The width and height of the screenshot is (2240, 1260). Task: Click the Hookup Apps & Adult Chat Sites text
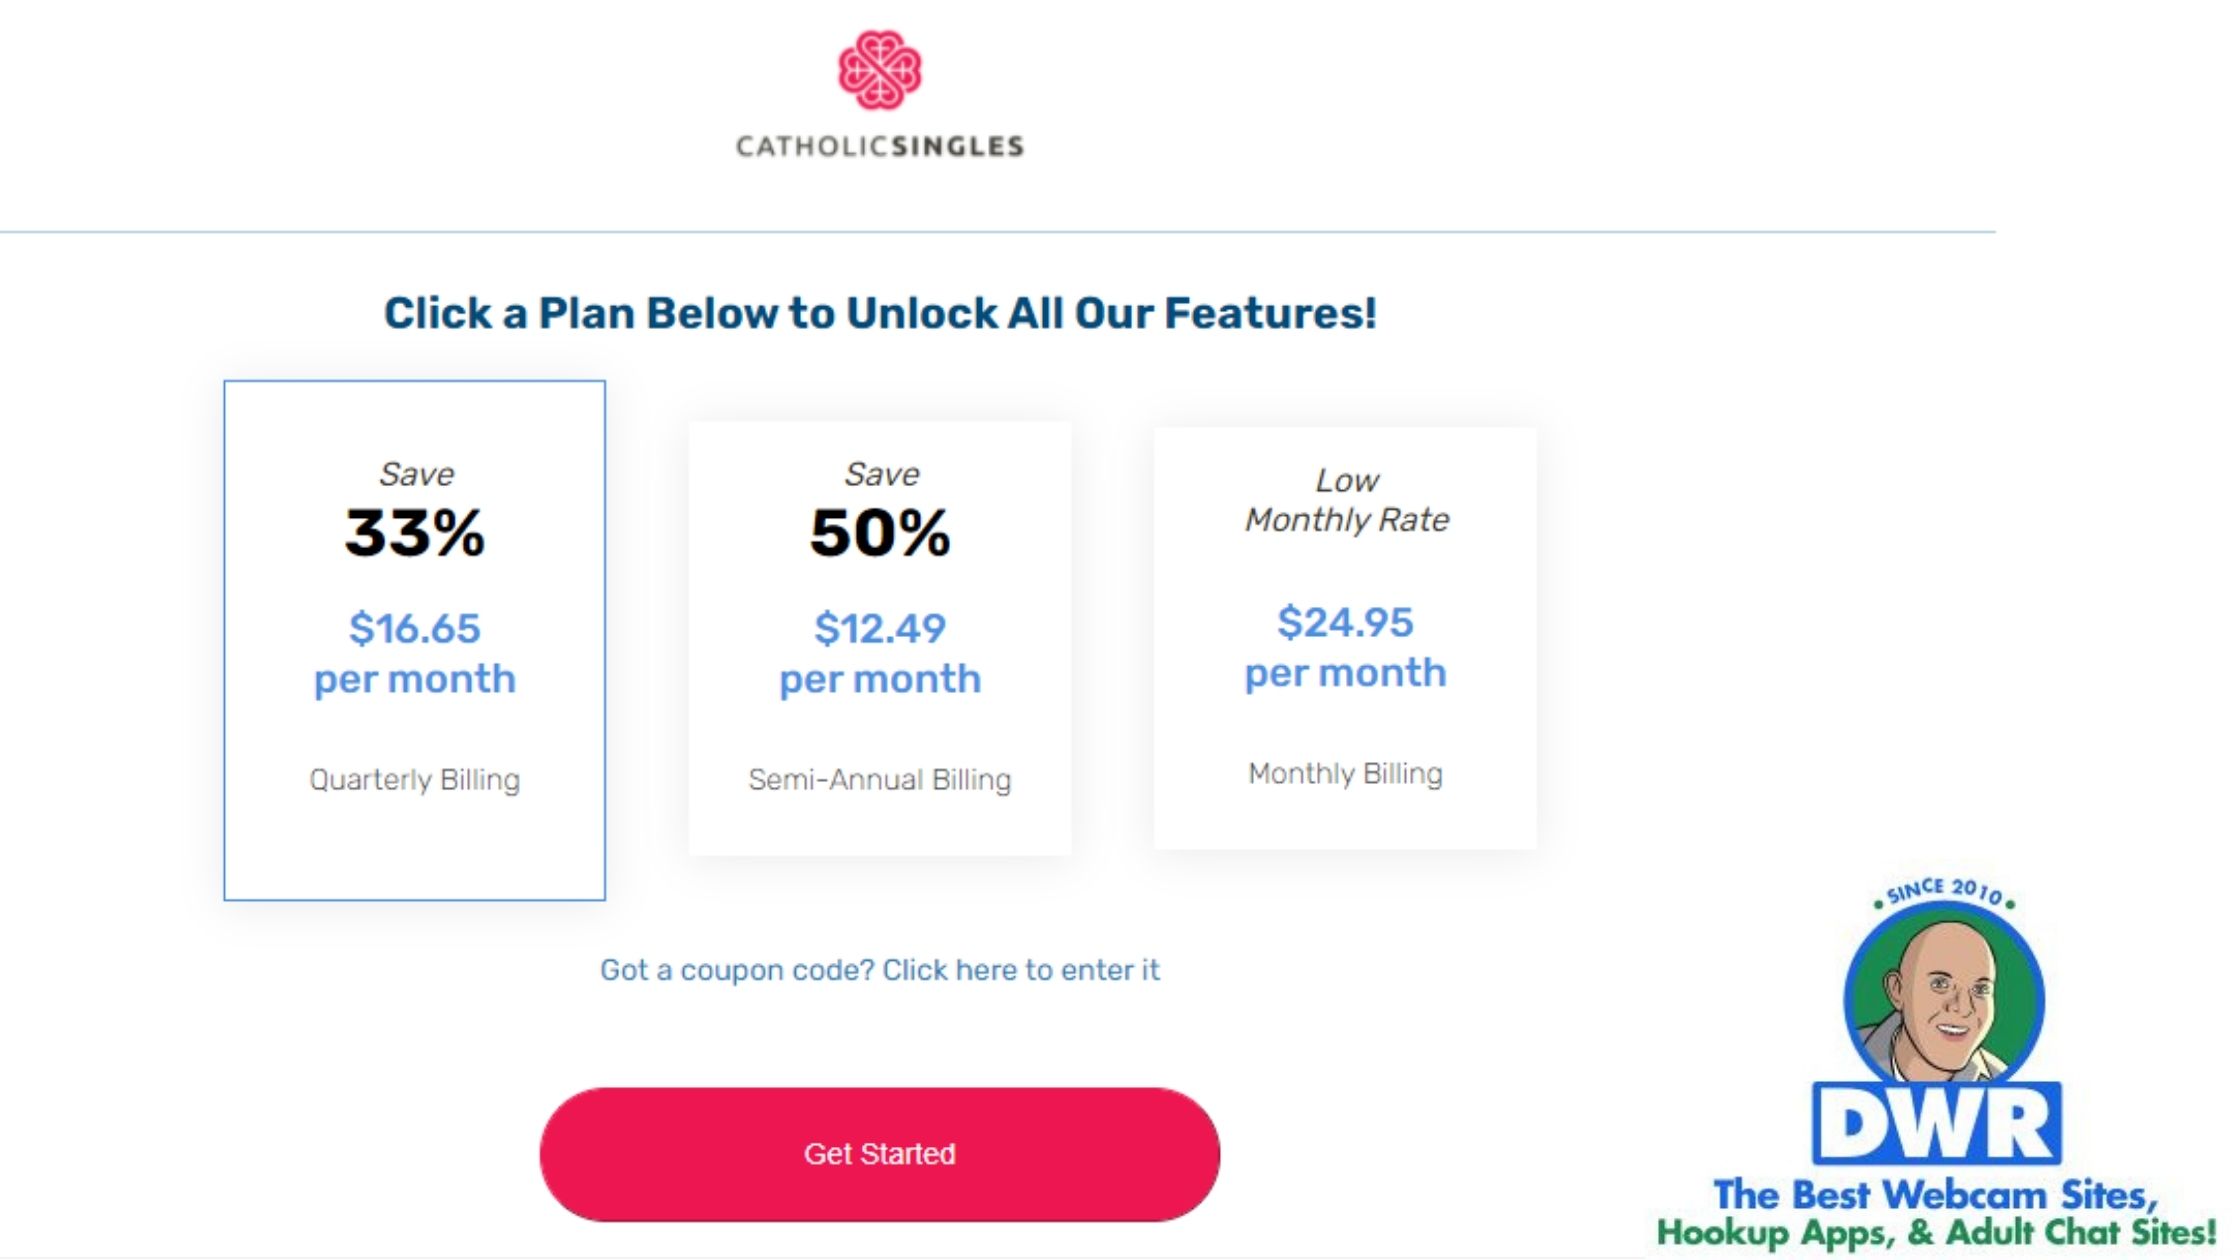(1936, 1233)
